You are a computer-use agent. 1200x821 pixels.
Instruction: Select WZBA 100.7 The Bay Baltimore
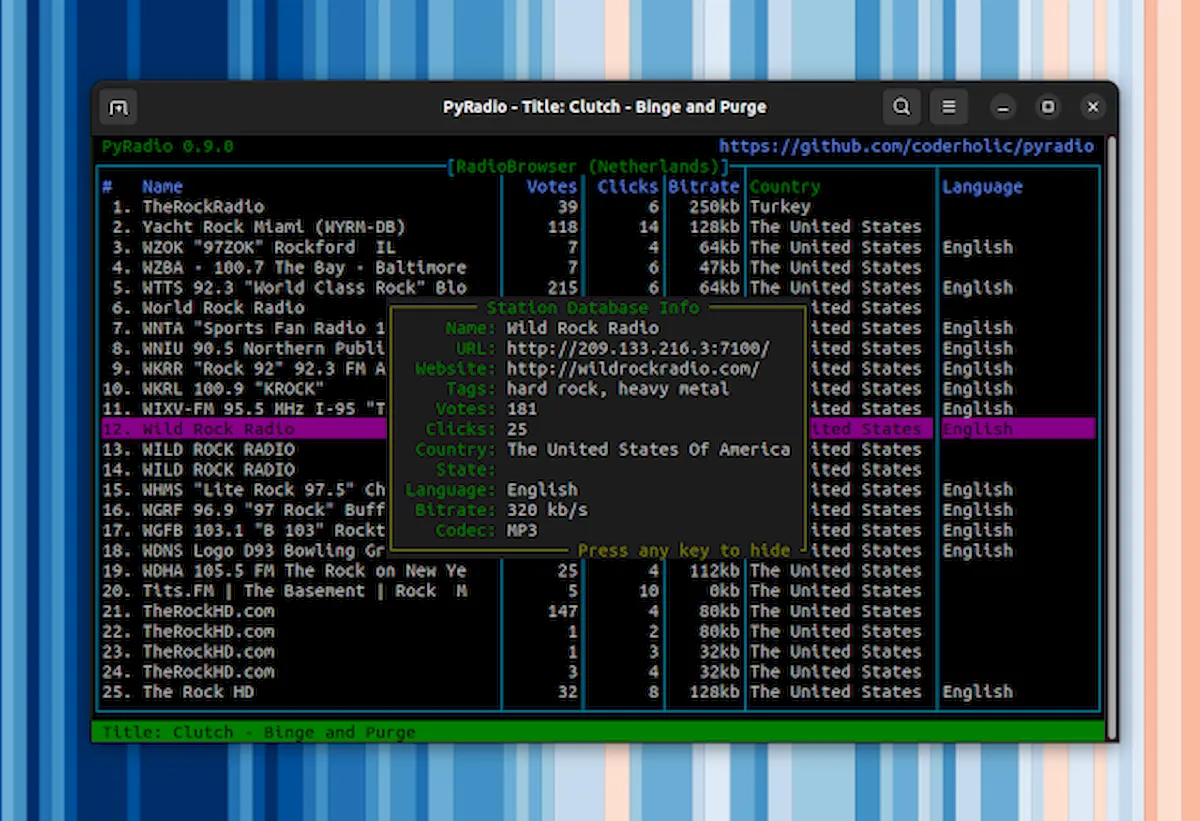coord(598,268)
